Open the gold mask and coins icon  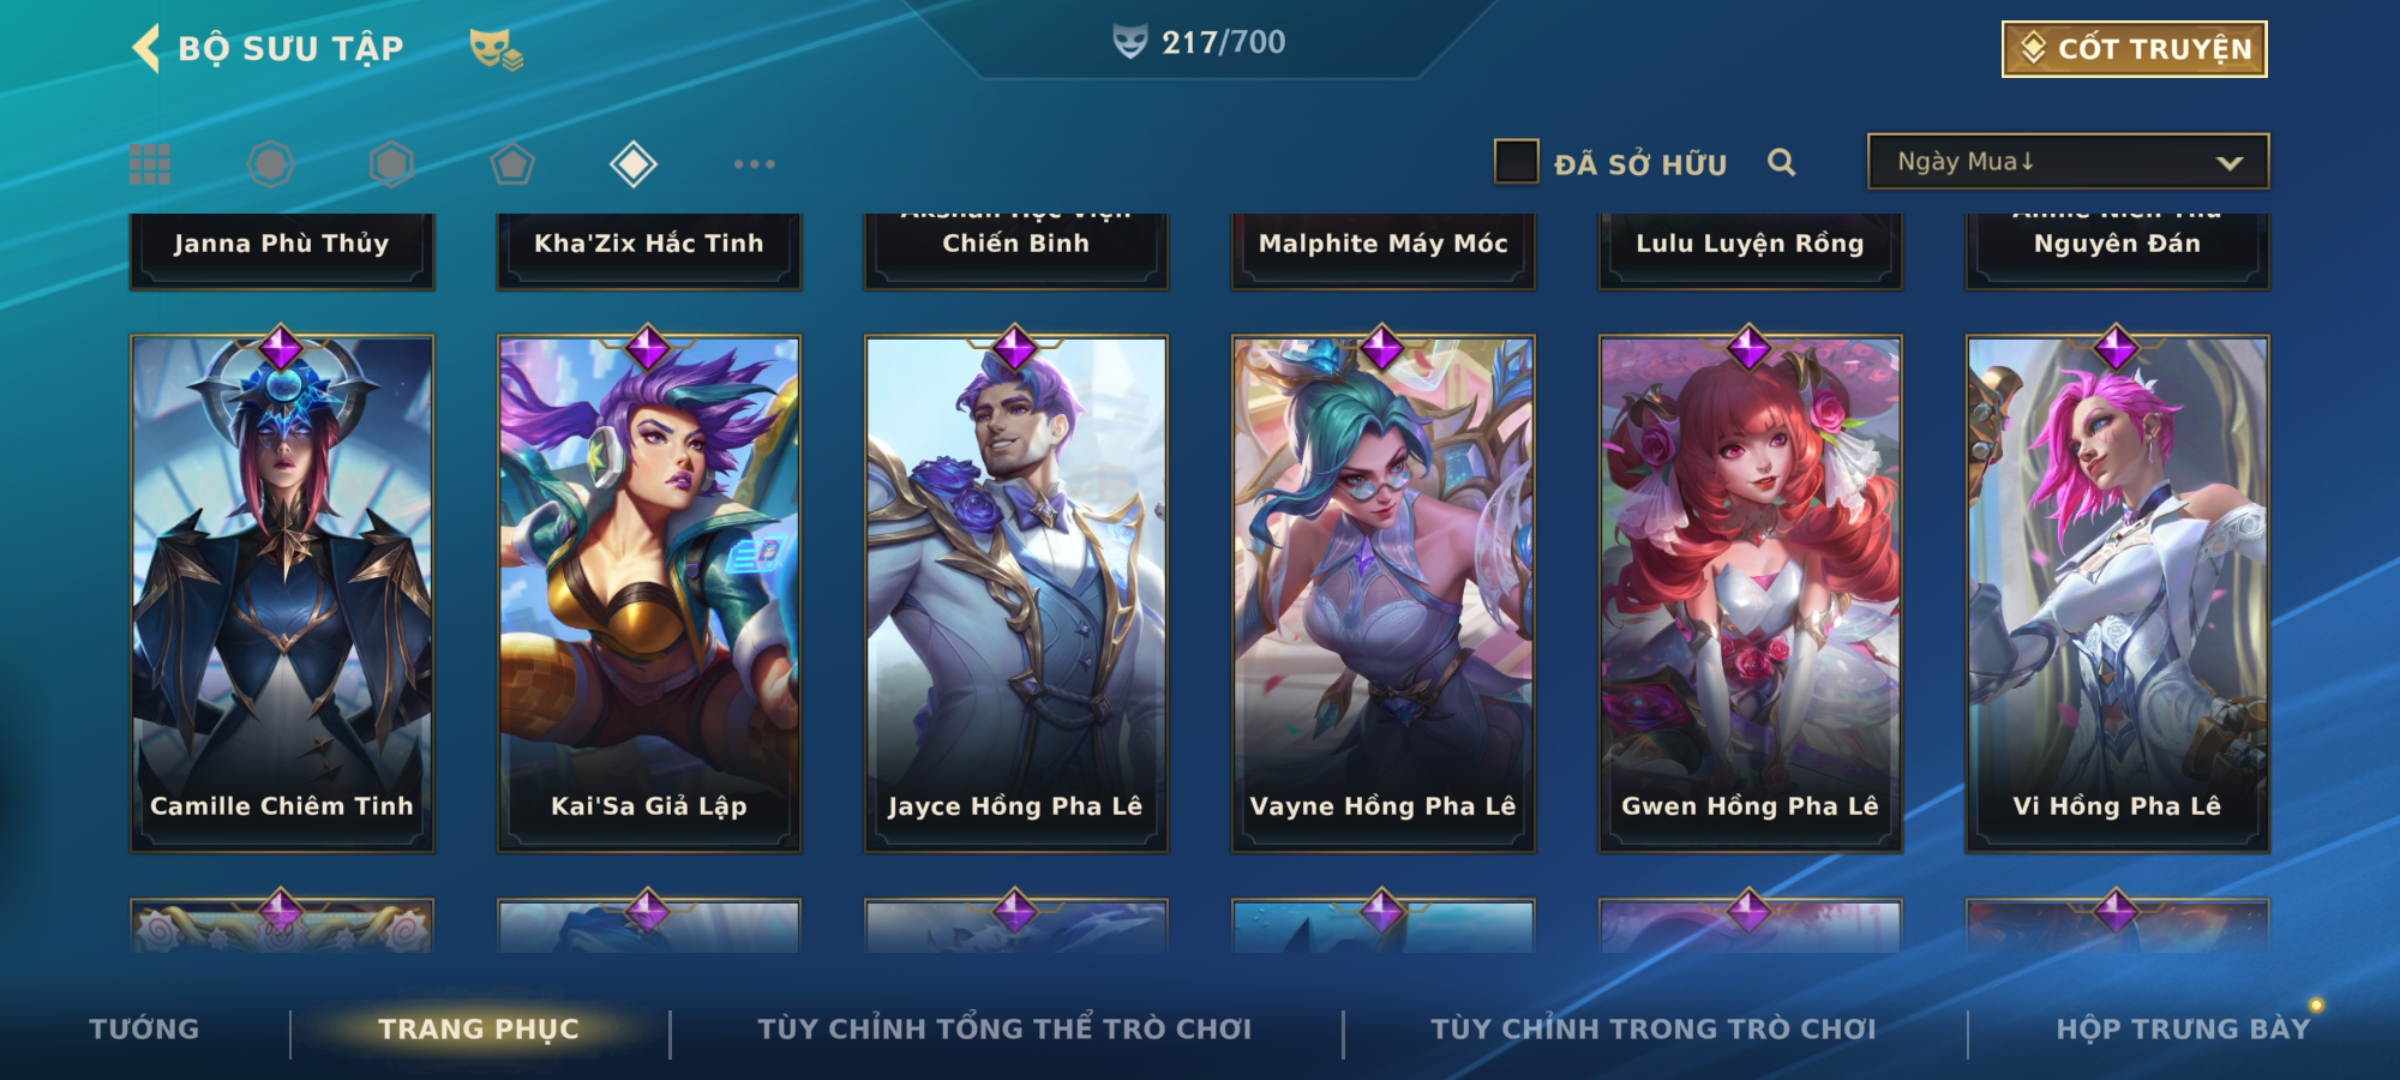pyautogui.click(x=496, y=49)
